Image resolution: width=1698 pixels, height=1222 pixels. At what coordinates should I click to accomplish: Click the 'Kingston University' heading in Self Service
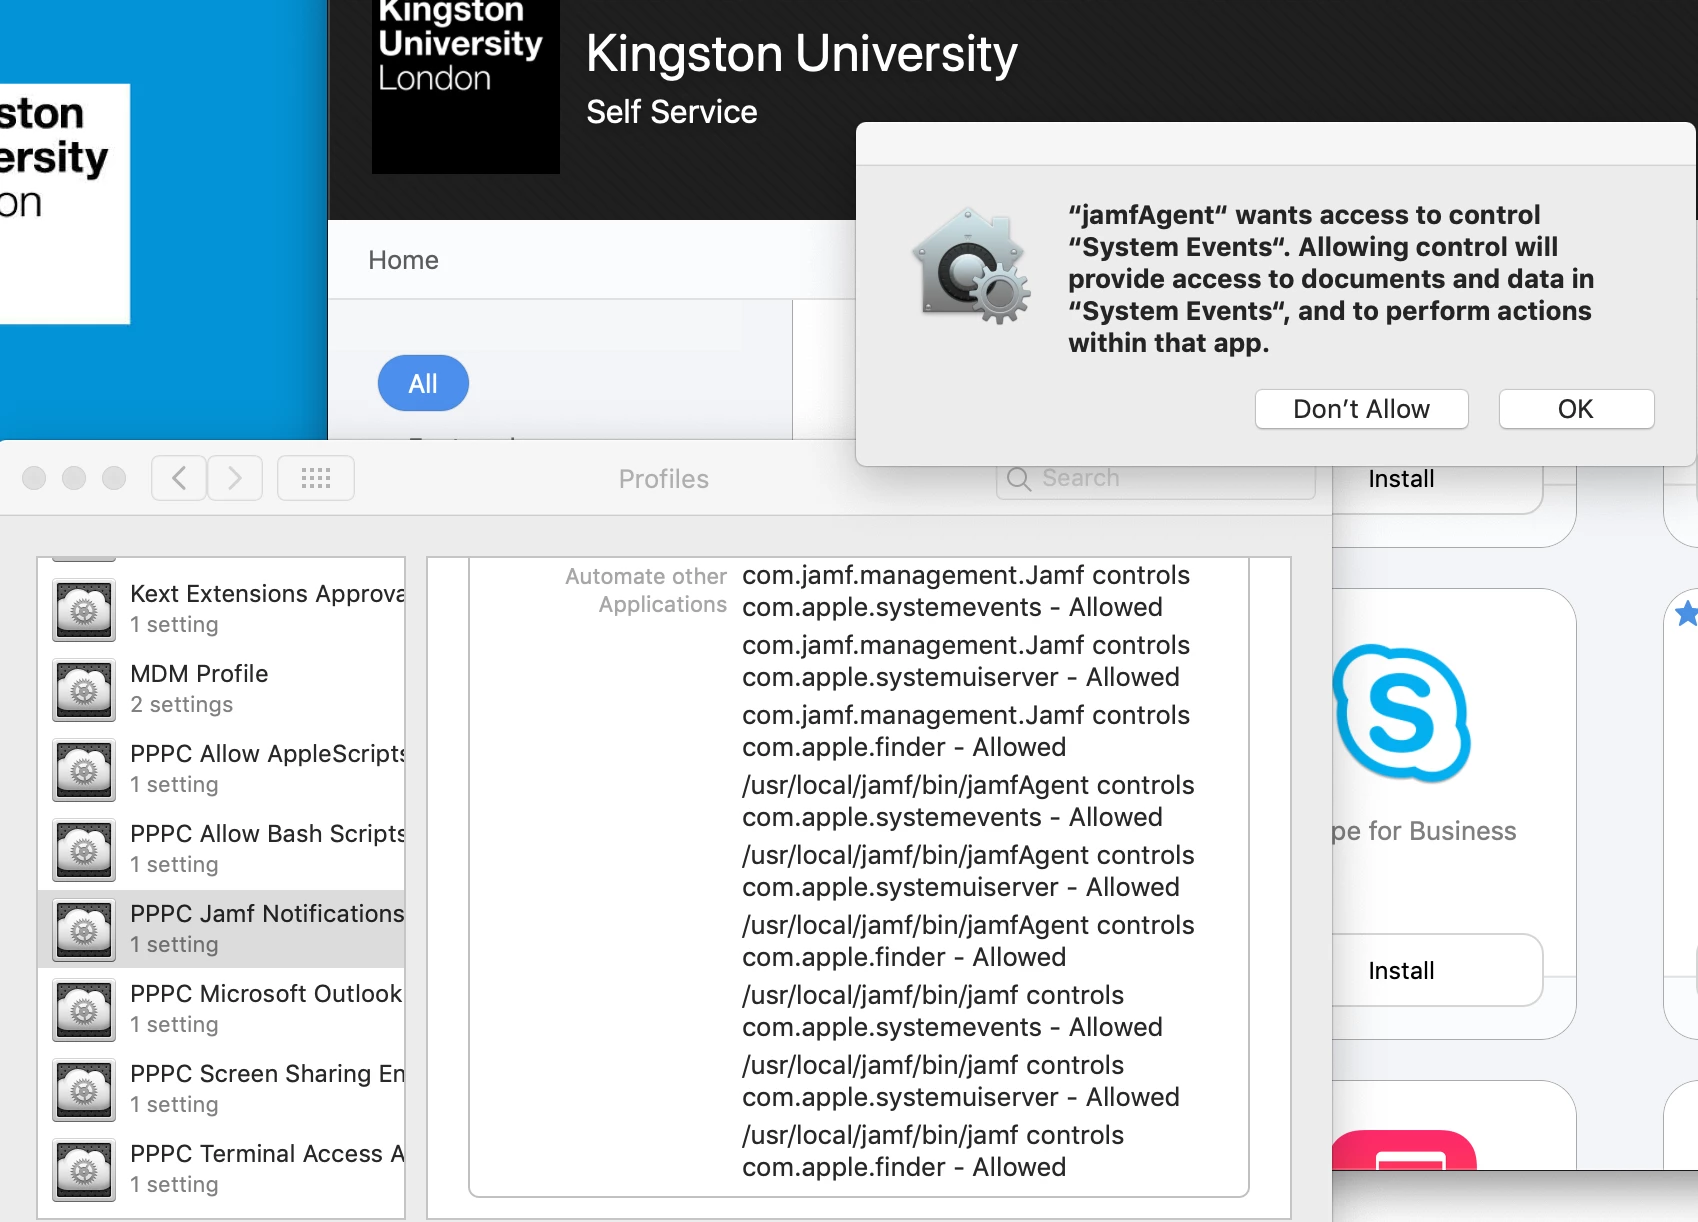801,54
